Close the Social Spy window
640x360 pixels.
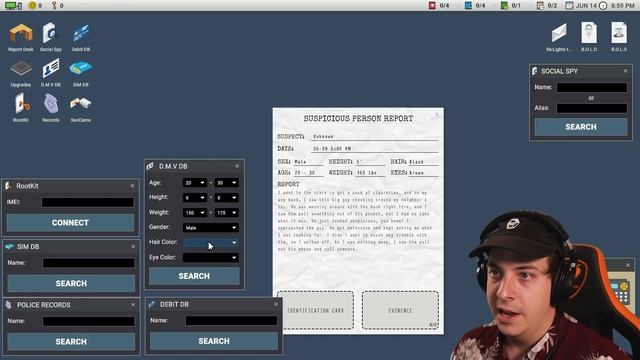pyautogui.click(x=626, y=71)
